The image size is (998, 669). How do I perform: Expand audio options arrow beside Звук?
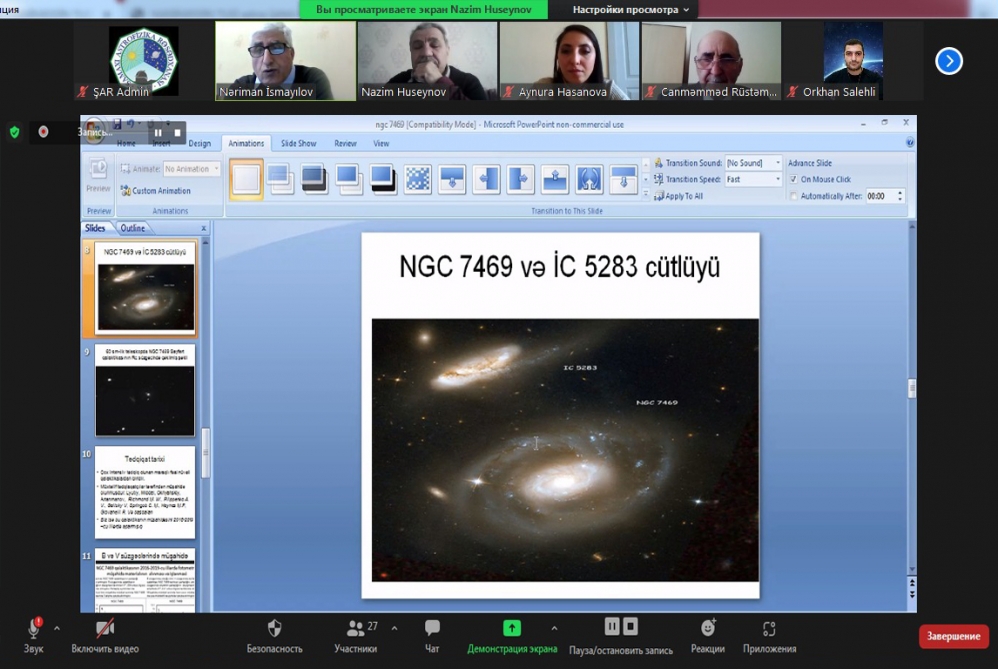click(57, 628)
